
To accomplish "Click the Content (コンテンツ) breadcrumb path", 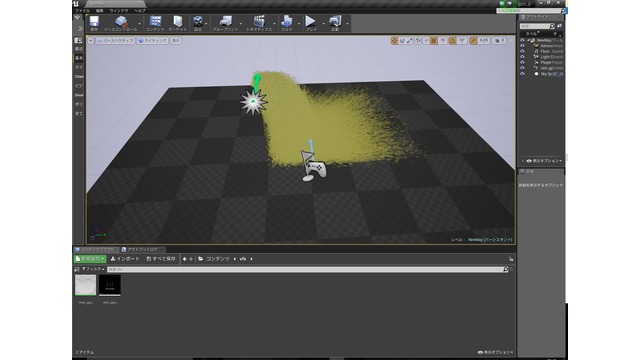I will click(218, 259).
